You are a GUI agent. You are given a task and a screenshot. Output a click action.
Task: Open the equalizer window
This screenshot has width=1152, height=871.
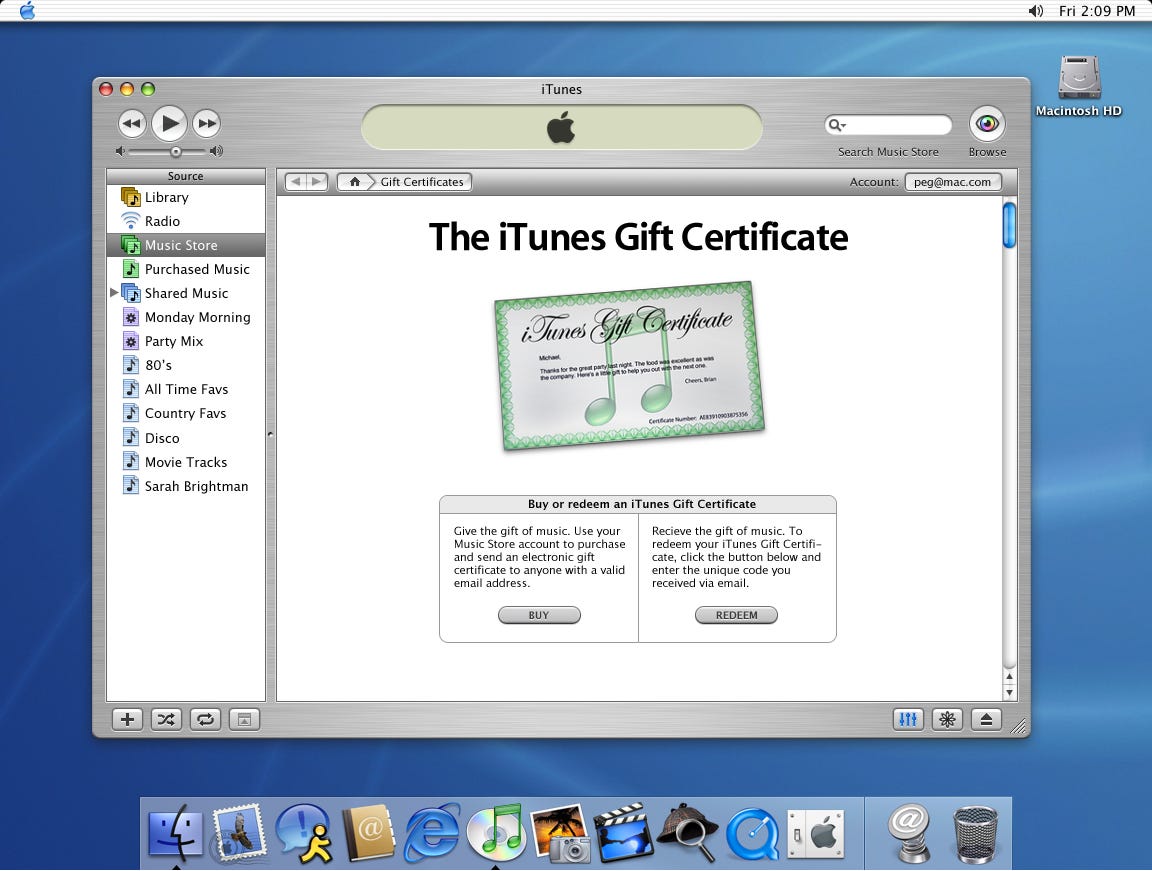point(908,719)
